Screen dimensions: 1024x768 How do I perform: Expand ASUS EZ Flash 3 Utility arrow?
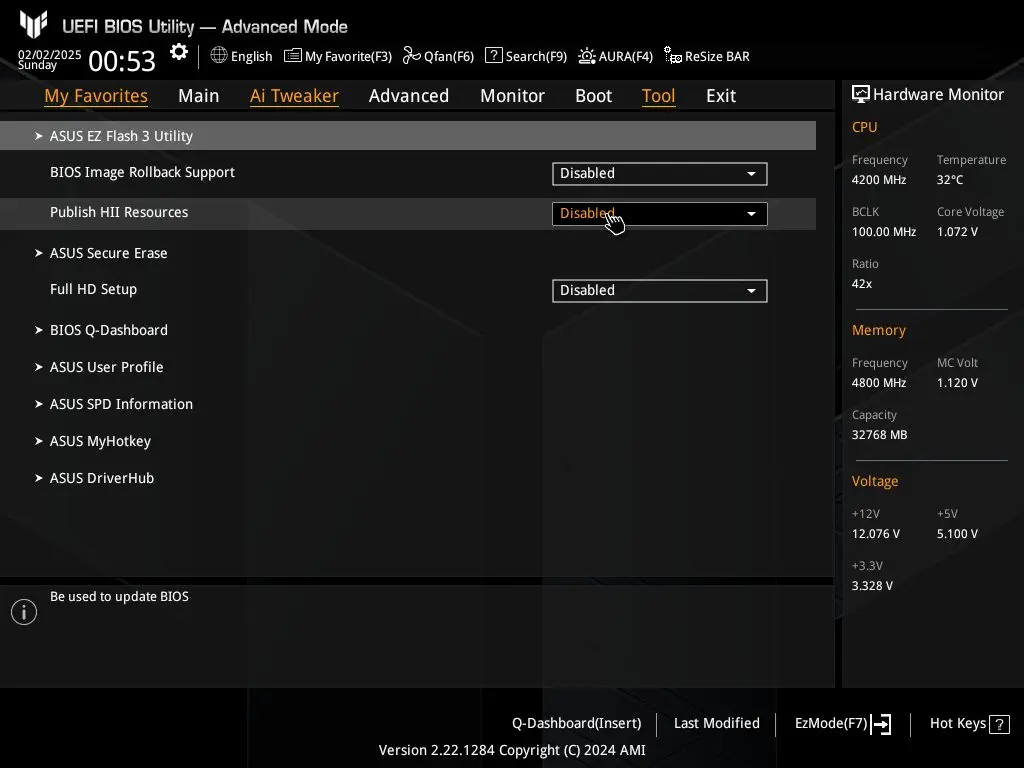click(x=39, y=136)
